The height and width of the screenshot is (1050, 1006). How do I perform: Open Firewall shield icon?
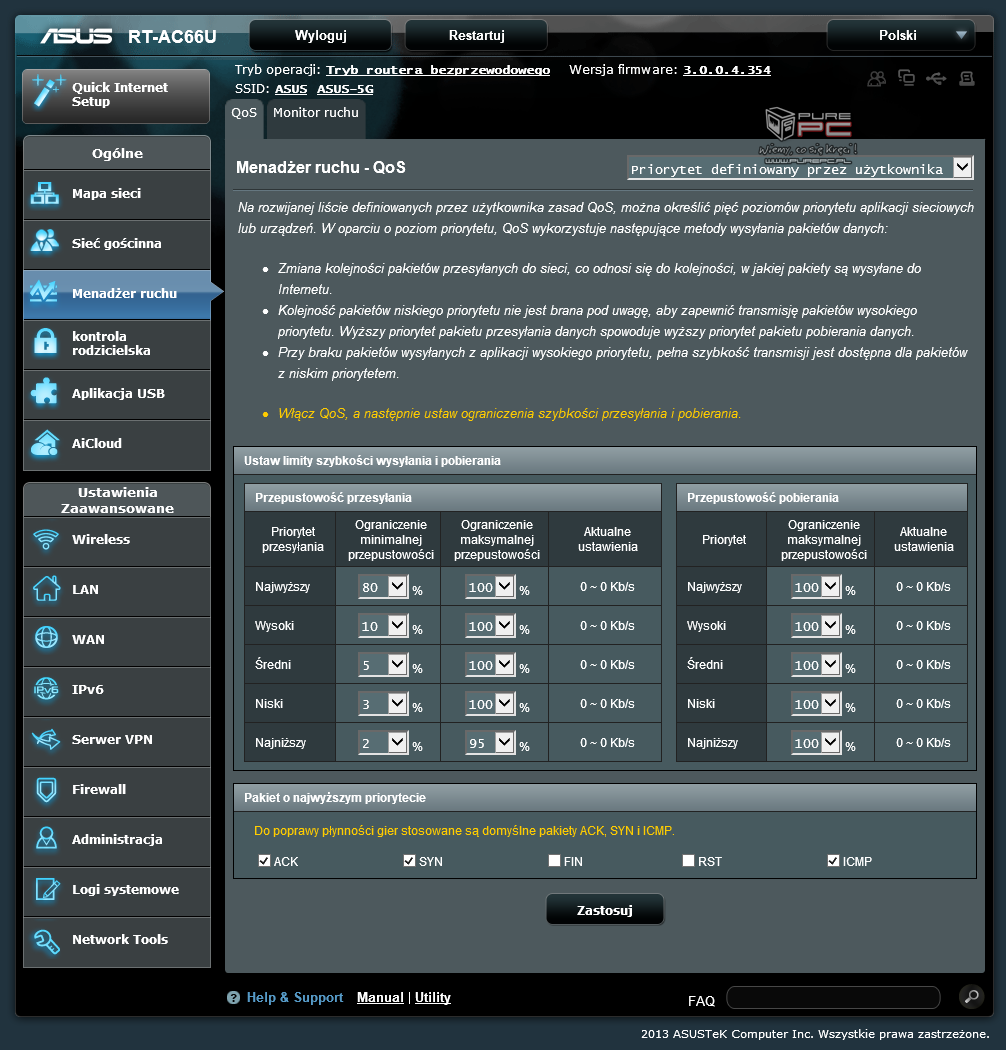[x=46, y=790]
